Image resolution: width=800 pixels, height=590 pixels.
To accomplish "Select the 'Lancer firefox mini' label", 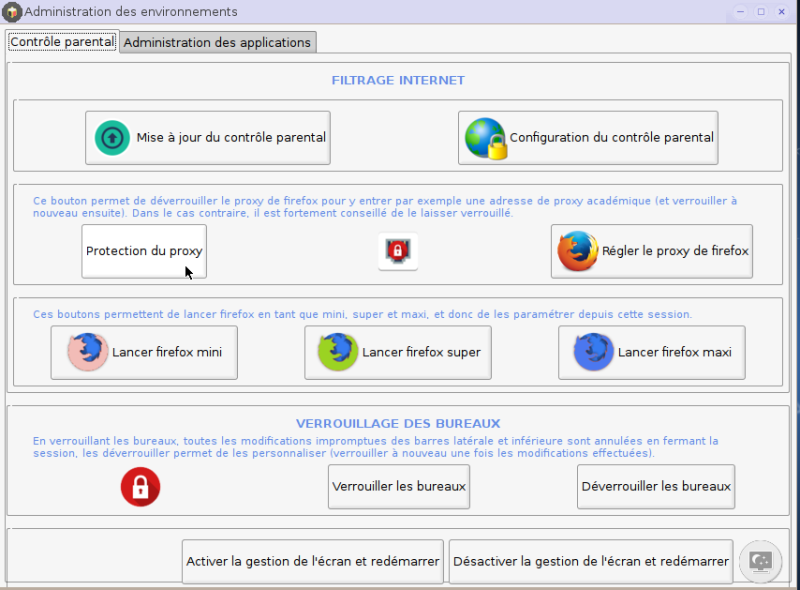I will click(x=167, y=352).
